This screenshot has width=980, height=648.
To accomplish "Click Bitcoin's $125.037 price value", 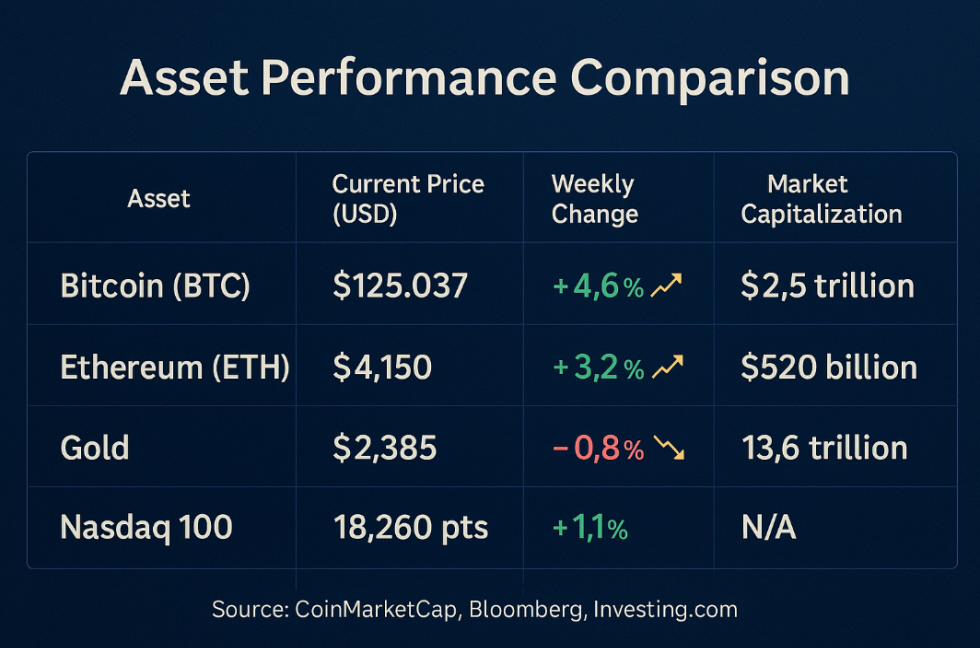I will click(400, 287).
